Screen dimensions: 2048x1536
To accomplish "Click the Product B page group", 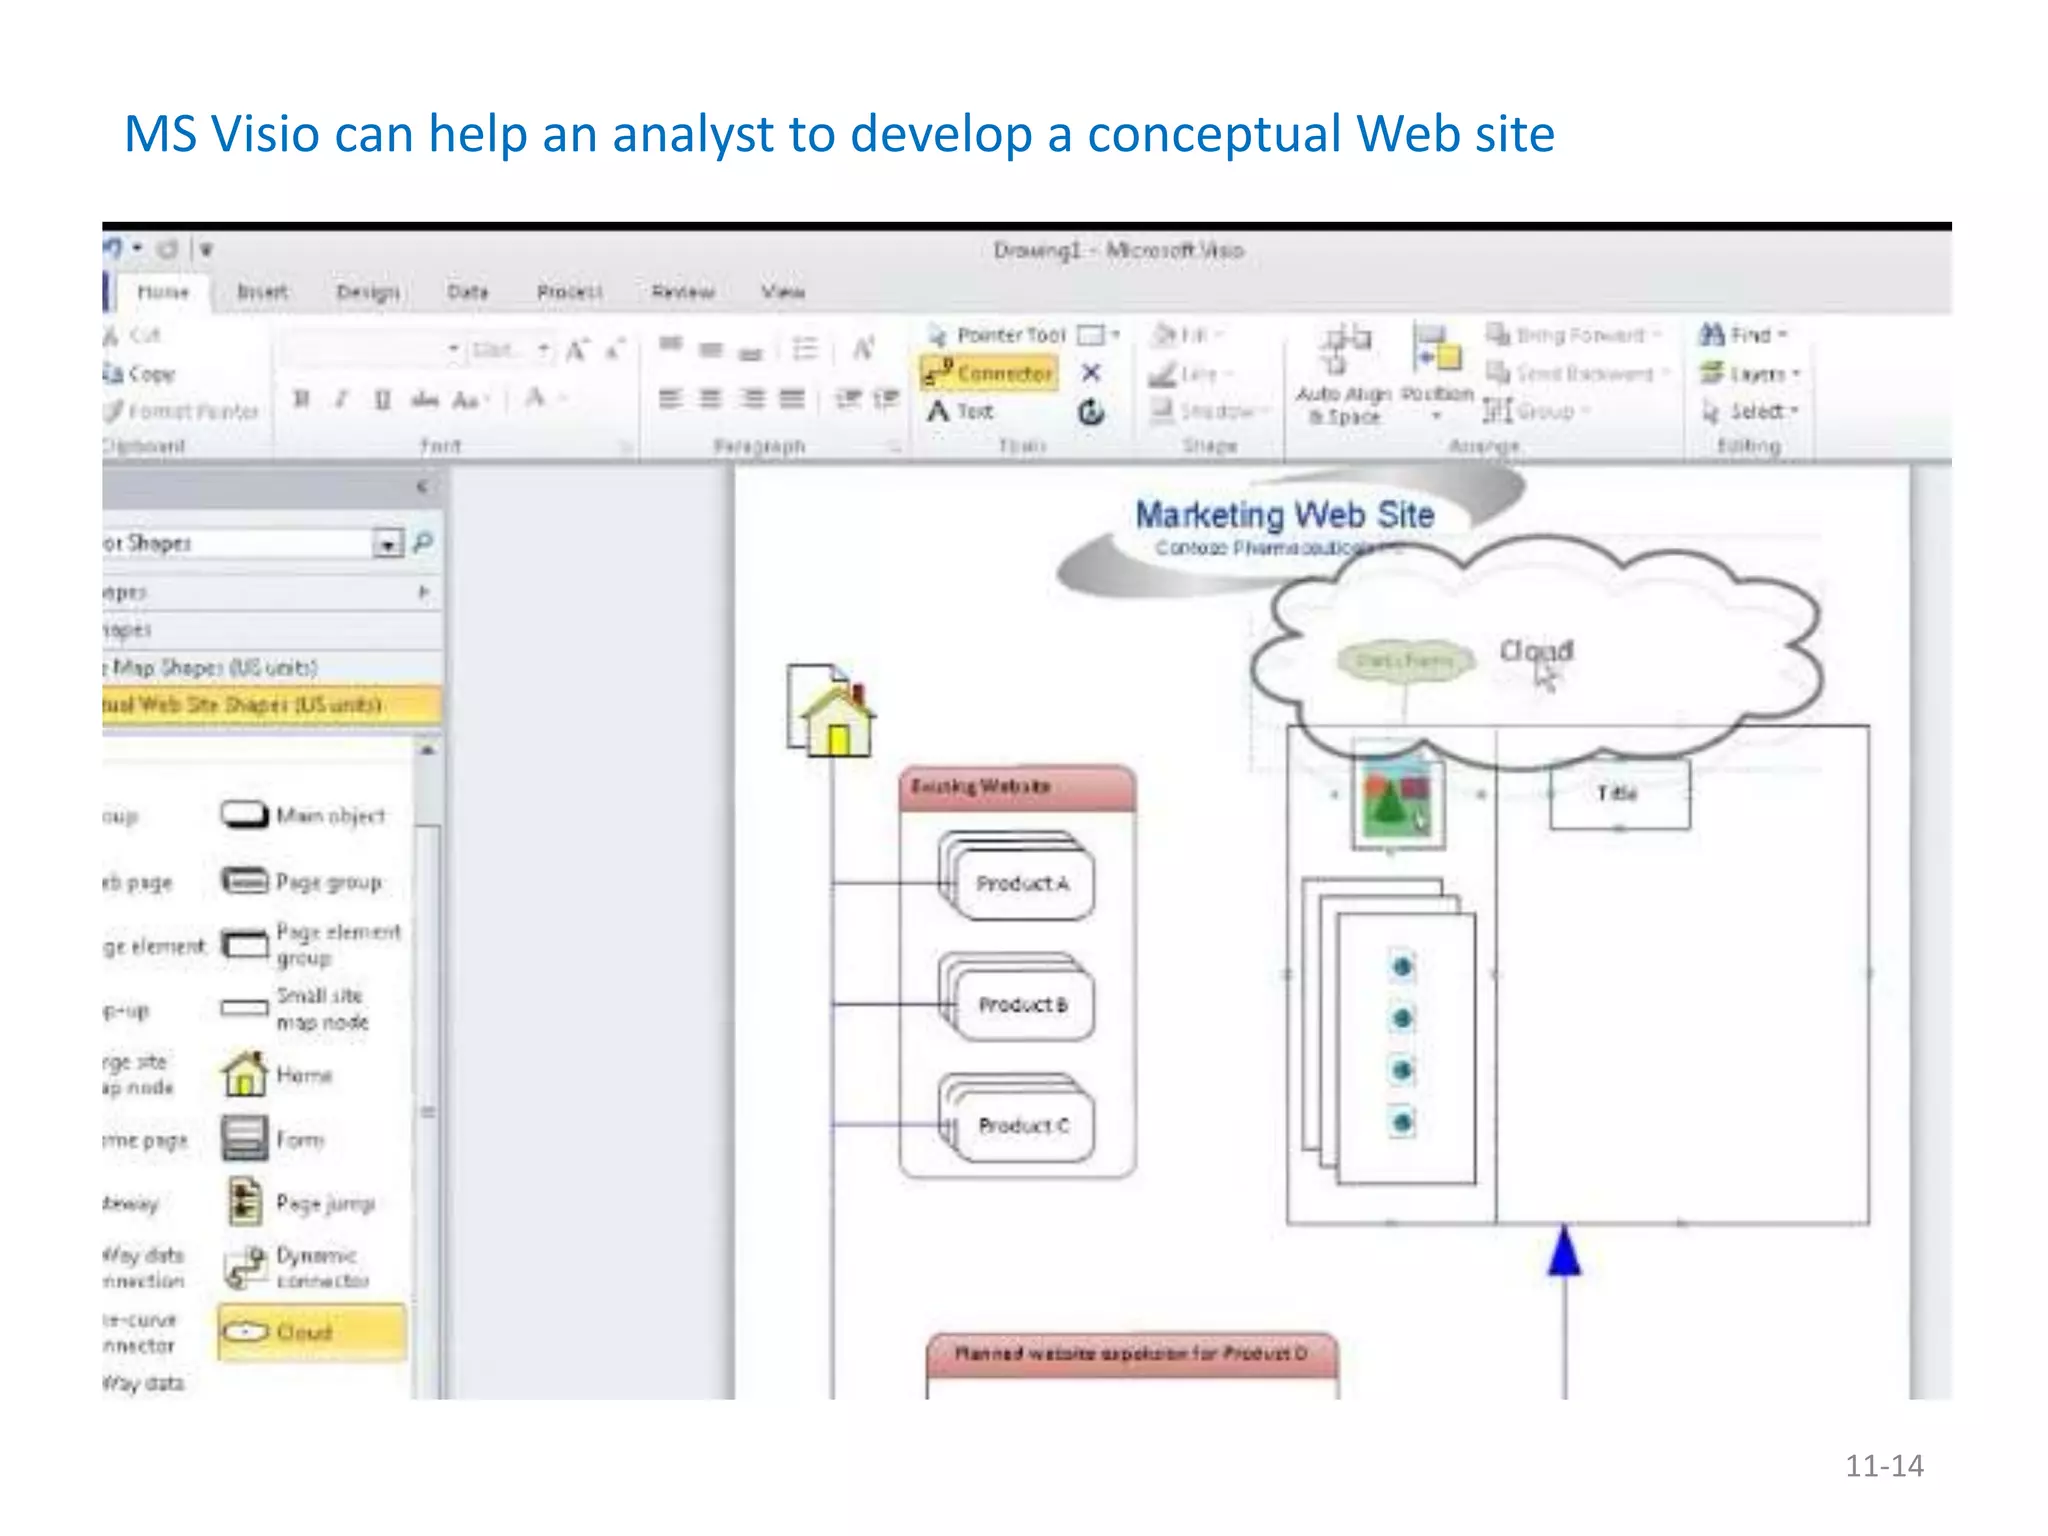I will click(x=1017, y=999).
